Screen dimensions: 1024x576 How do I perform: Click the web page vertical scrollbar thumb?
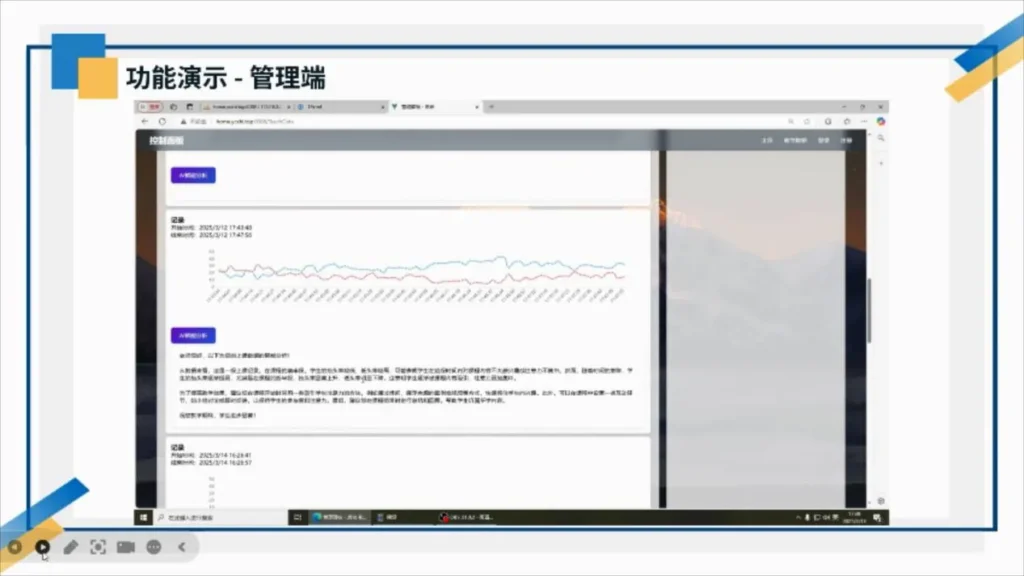click(x=869, y=310)
